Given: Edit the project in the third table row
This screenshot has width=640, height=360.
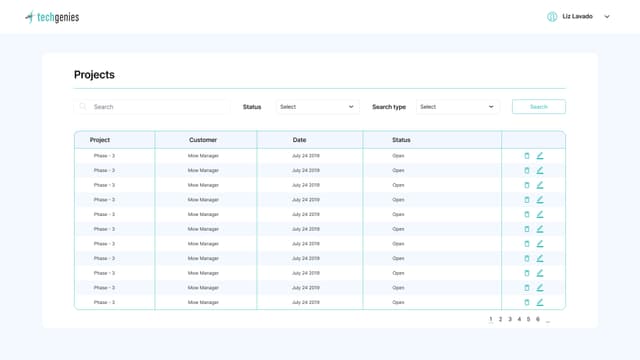Looking at the screenshot, I should pyautogui.click(x=540, y=185).
